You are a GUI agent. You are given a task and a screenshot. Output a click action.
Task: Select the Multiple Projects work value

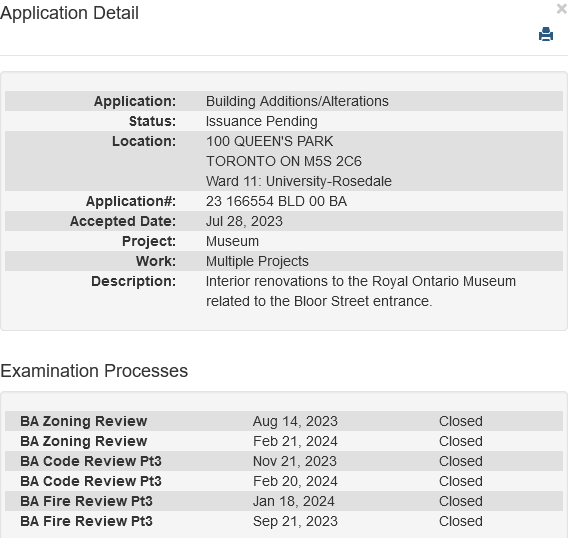[257, 261]
